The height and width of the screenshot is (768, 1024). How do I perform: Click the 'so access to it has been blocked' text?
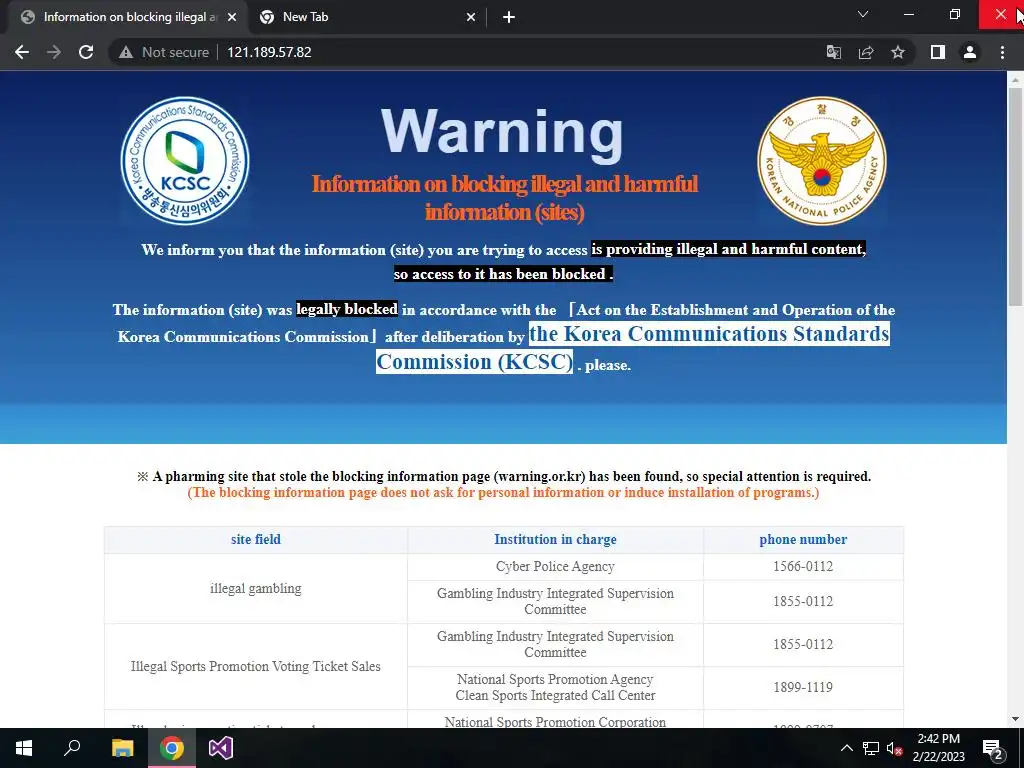pos(503,274)
